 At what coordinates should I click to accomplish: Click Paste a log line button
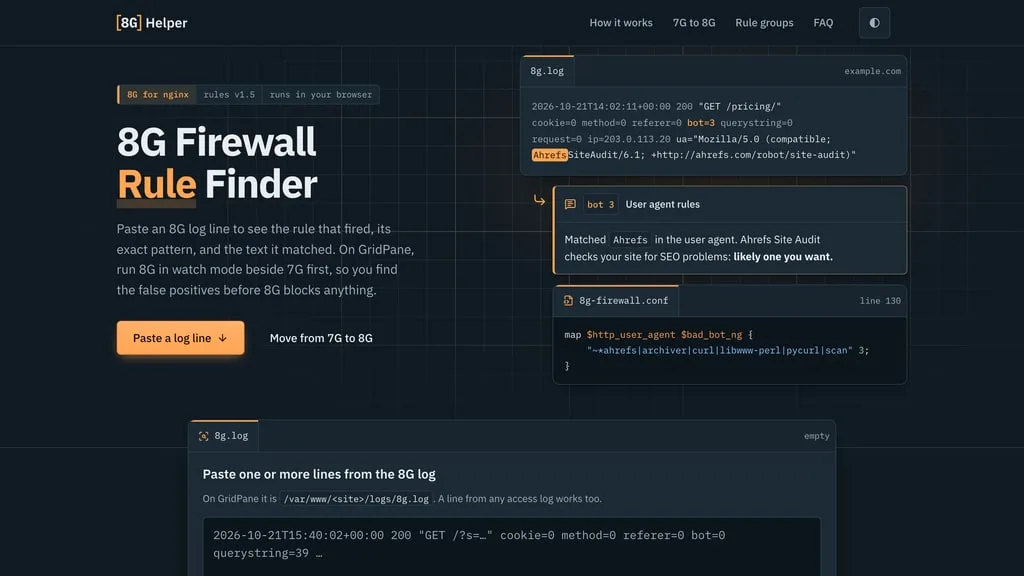180,338
